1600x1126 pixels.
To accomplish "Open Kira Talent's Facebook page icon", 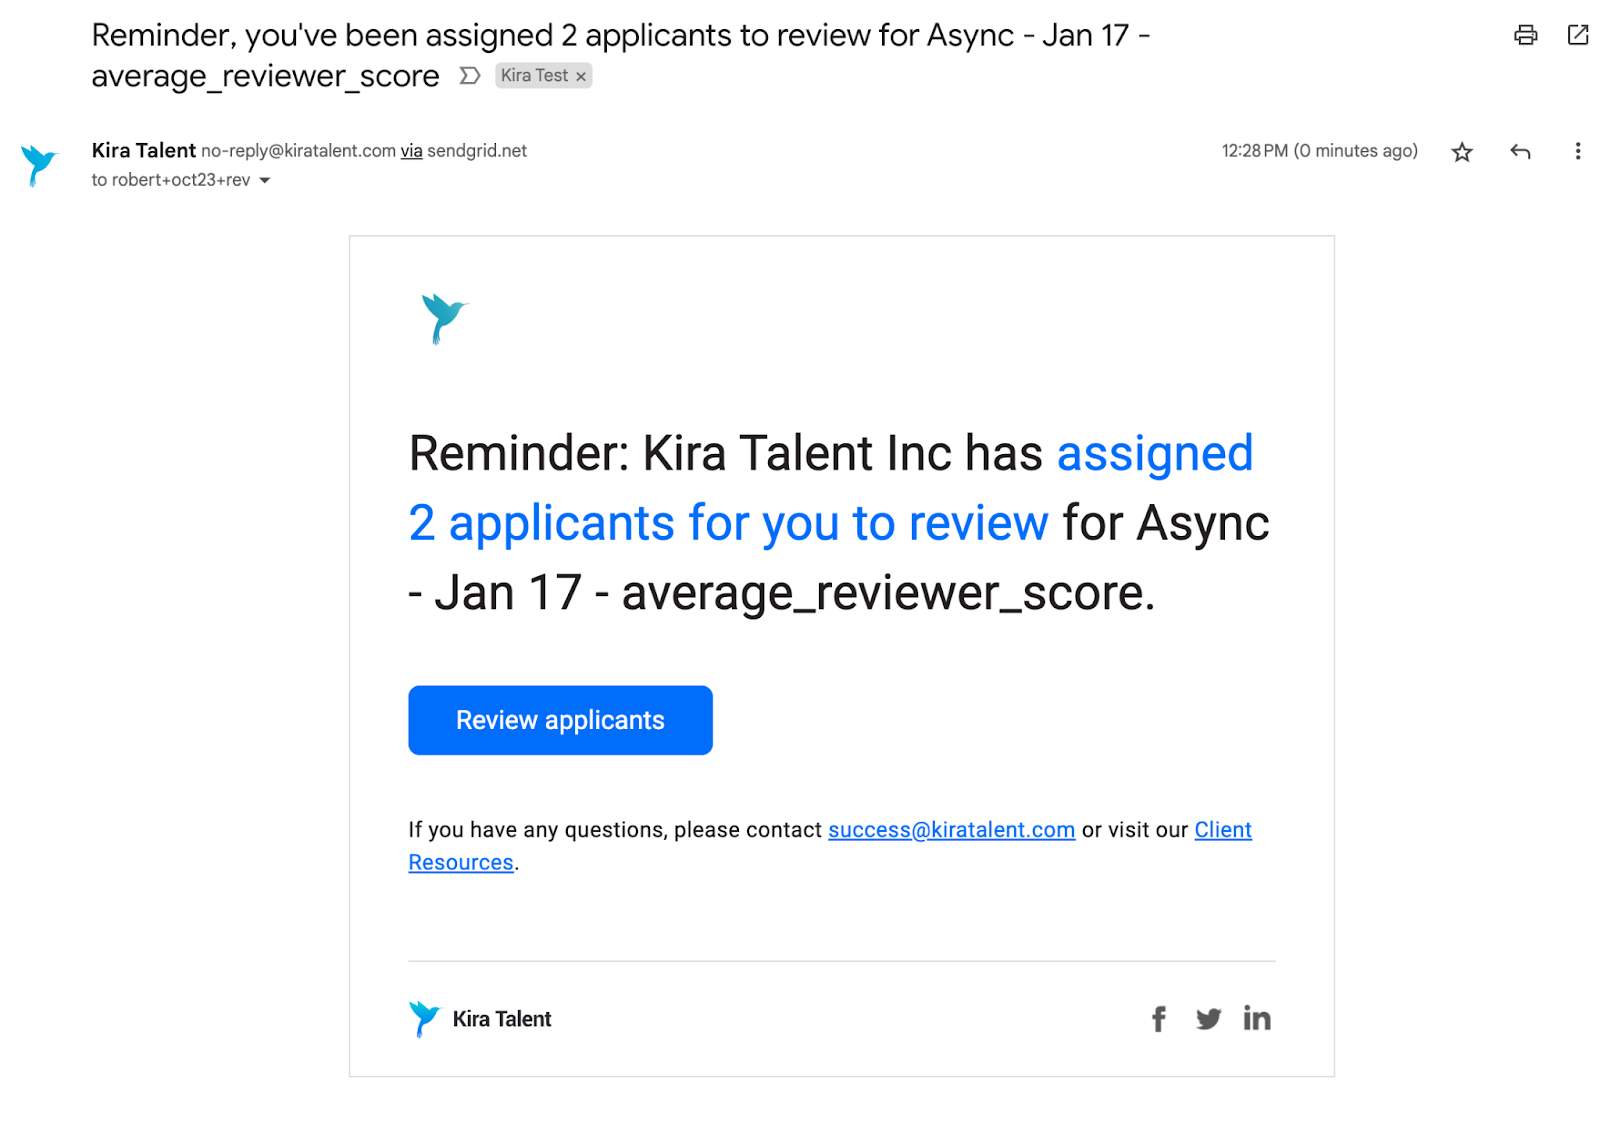I will 1158,1019.
